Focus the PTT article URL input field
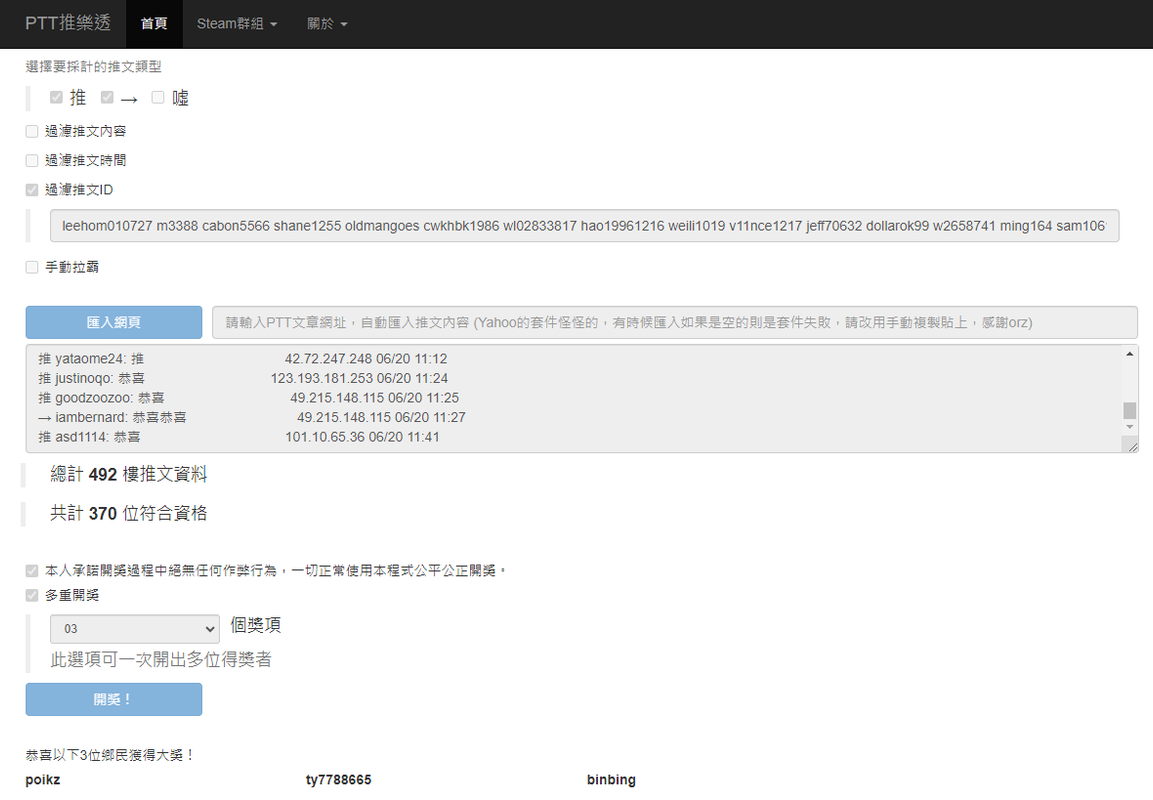 pos(674,322)
